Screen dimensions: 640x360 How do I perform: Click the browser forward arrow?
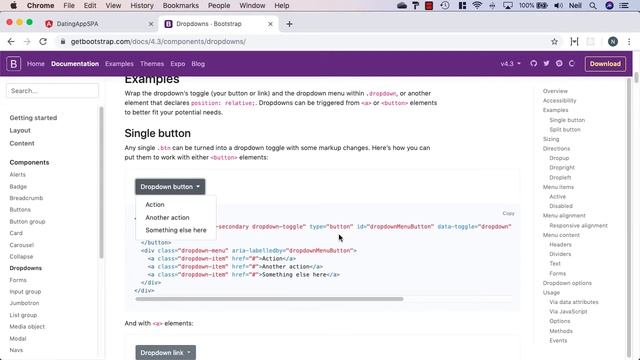tap(27, 42)
